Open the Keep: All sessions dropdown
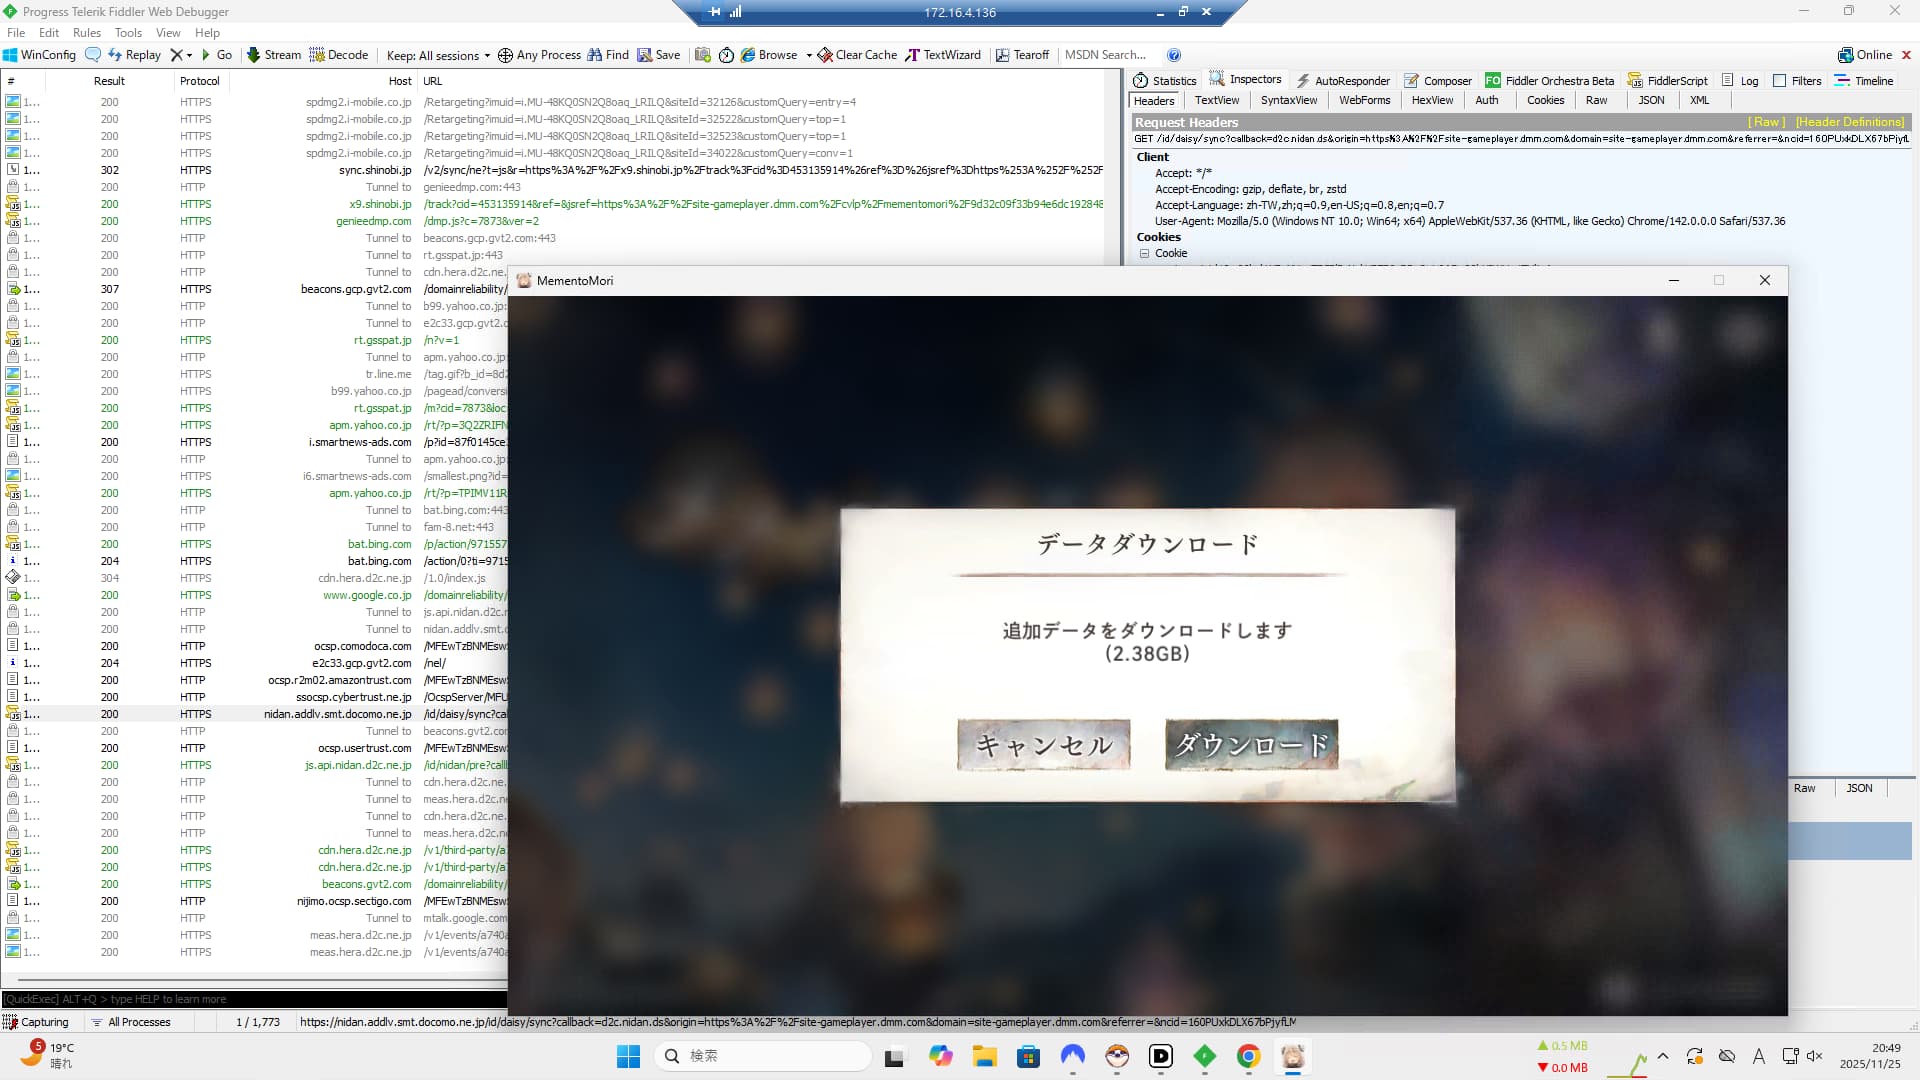1920x1080 pixels. [x=438, y=55]
